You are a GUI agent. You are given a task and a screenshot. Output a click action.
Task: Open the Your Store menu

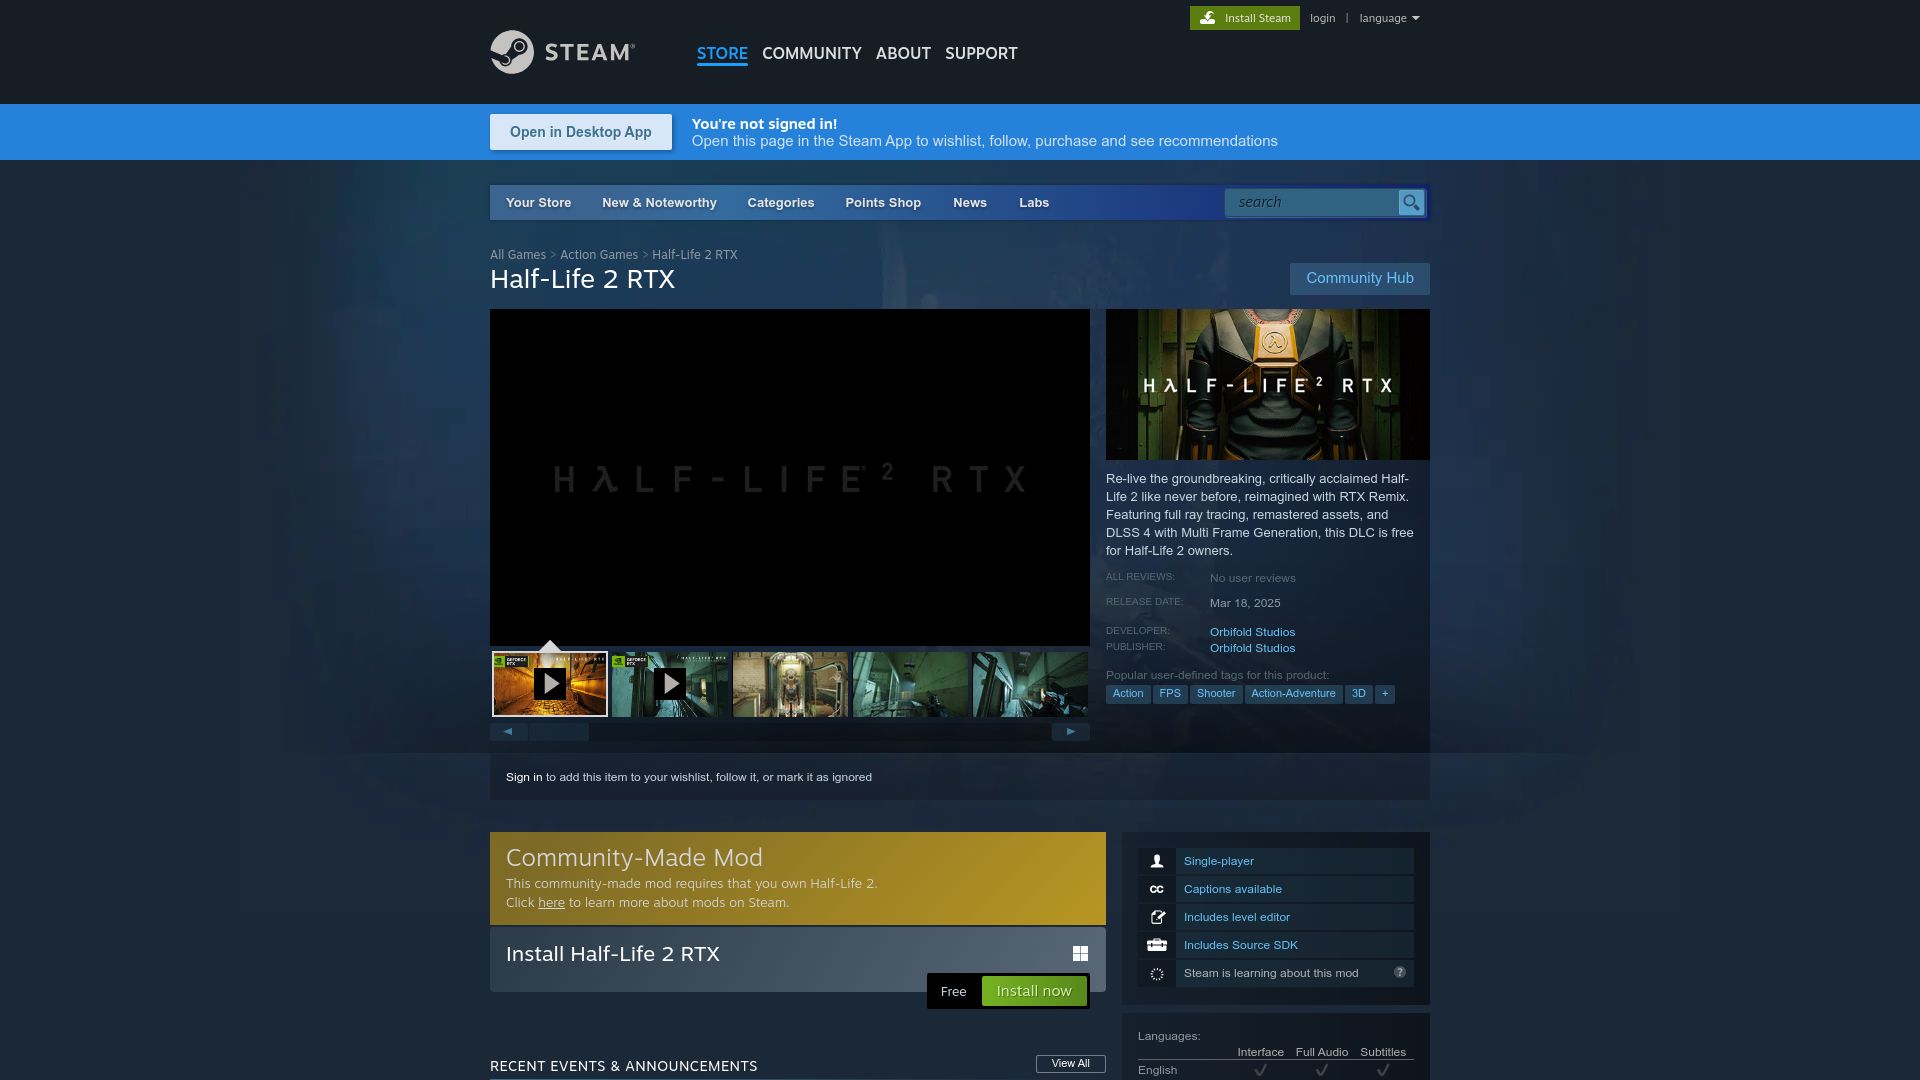click(x=538, y=202)
